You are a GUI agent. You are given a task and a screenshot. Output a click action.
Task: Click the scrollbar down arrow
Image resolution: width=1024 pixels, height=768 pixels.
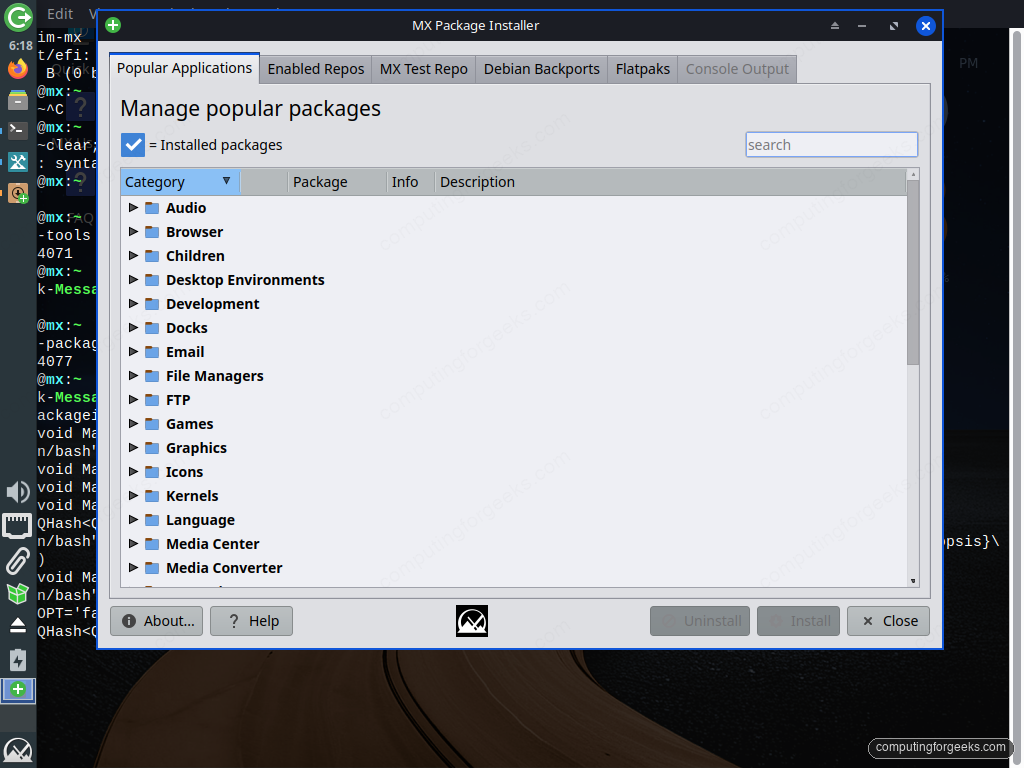coord(913,581)
